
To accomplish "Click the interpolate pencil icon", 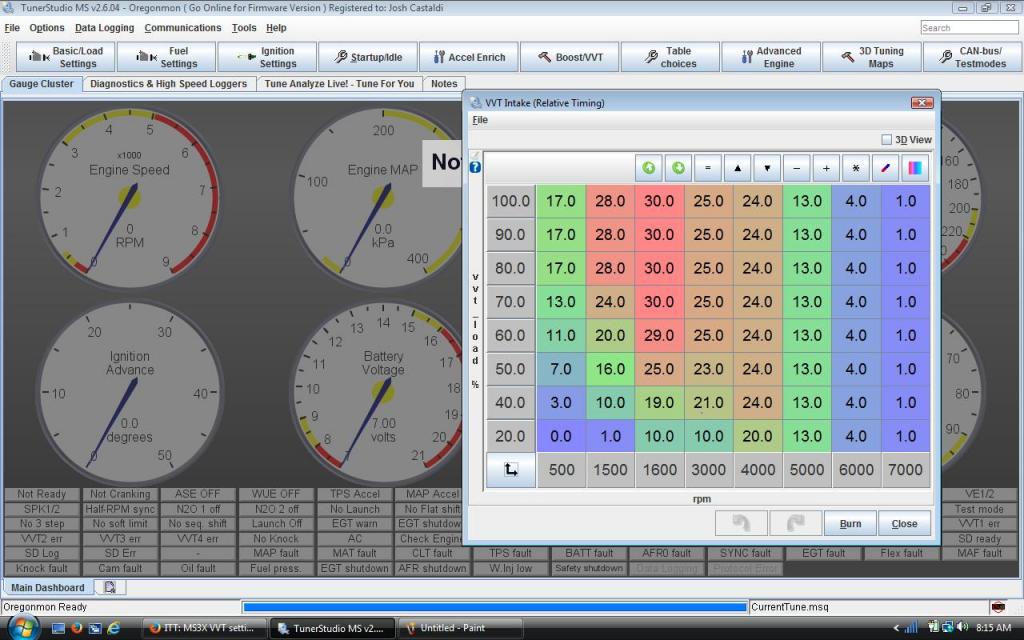I will 885,169.
